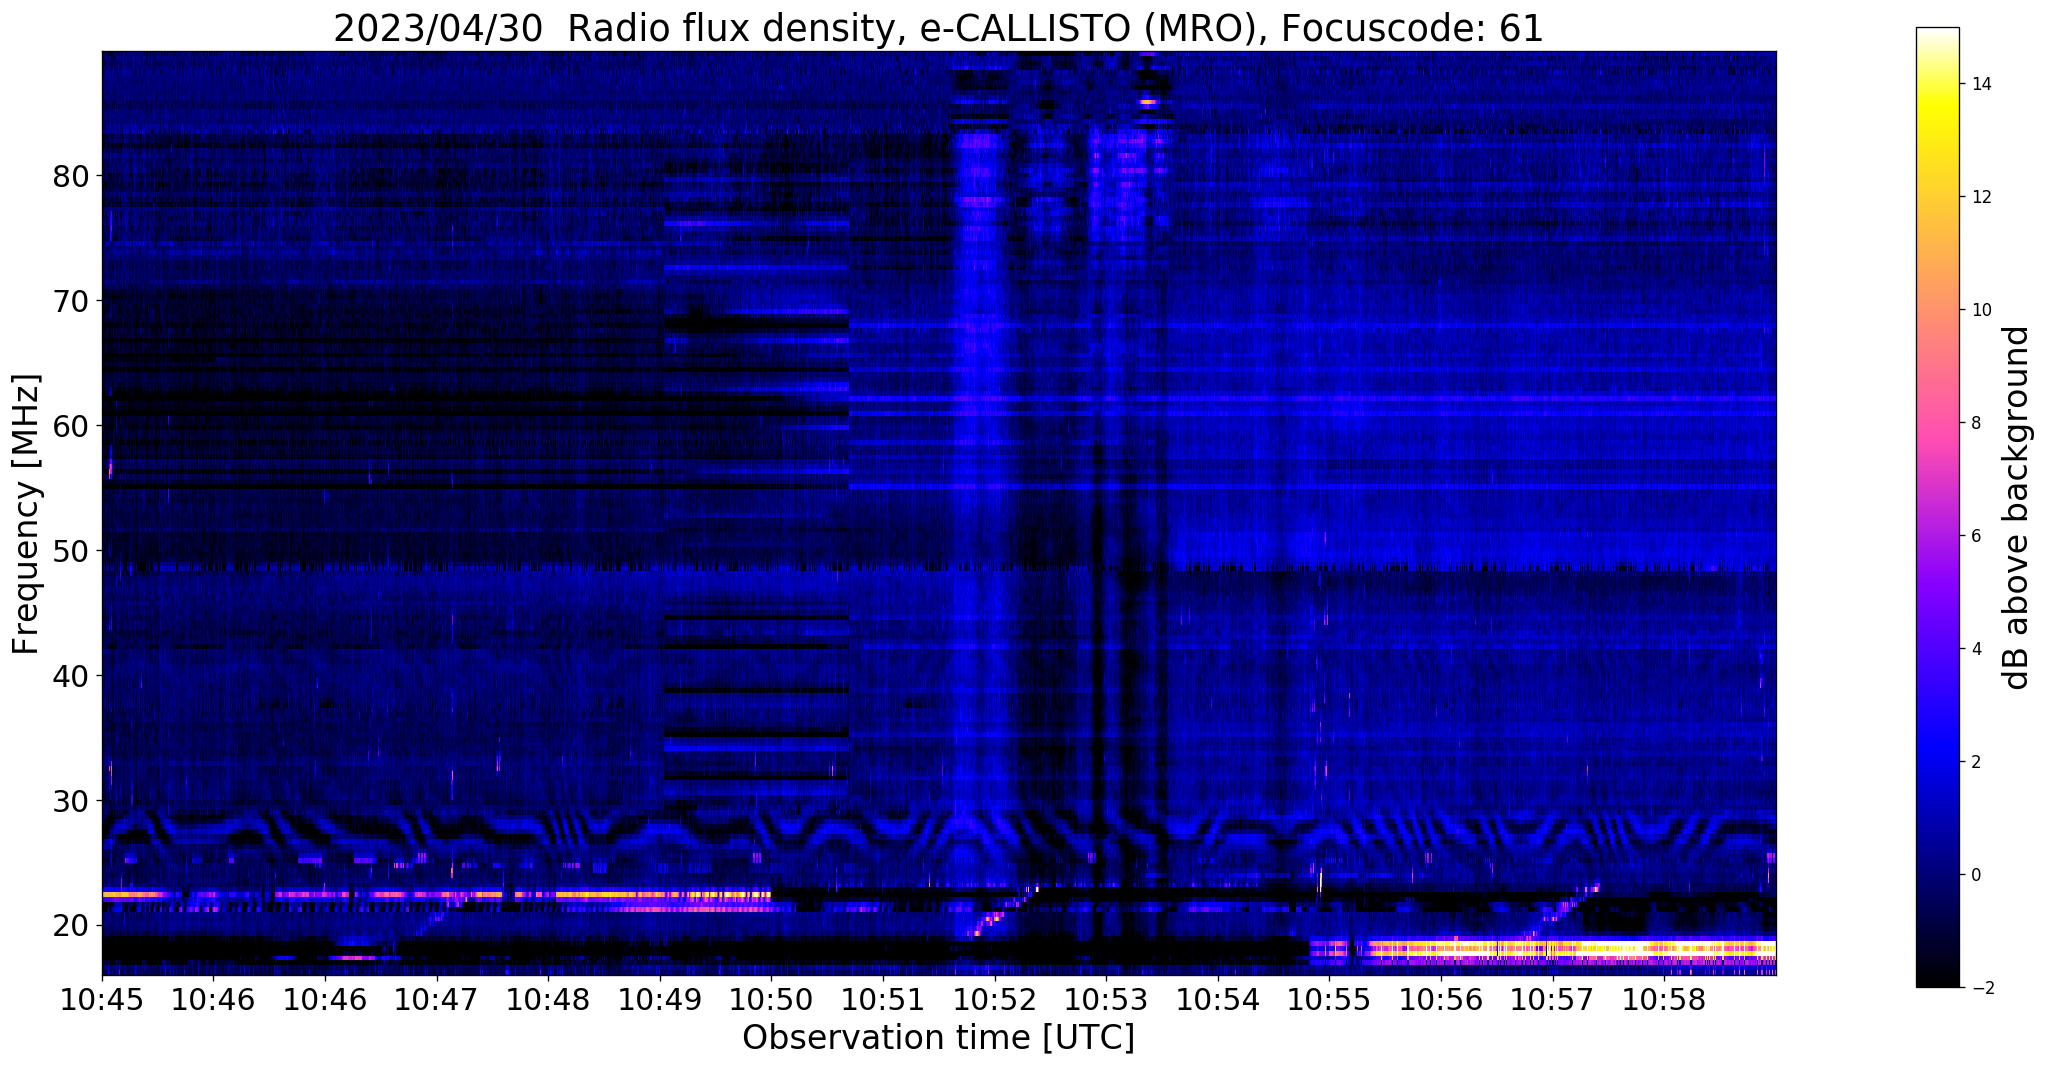Image resolution: width=2047 pixels, height=1067 pixels.
Task: Click the 'Observation time [UTC]' axis label
Action: click(x=938, y=1037)
